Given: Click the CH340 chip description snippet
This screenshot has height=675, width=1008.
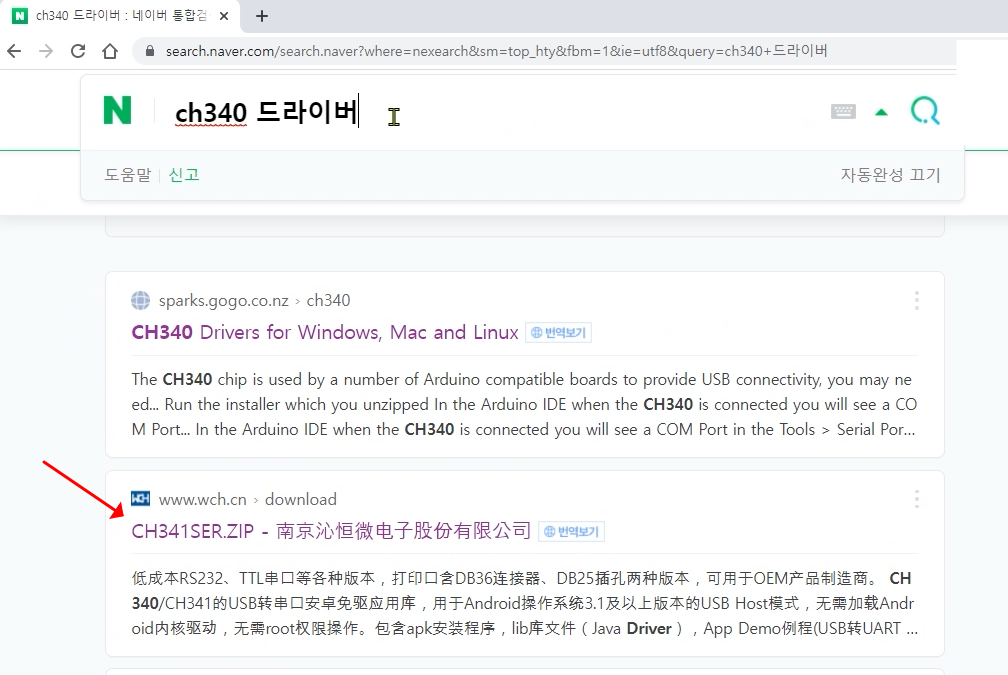Looking at the screenshot, I should [524, 404].
